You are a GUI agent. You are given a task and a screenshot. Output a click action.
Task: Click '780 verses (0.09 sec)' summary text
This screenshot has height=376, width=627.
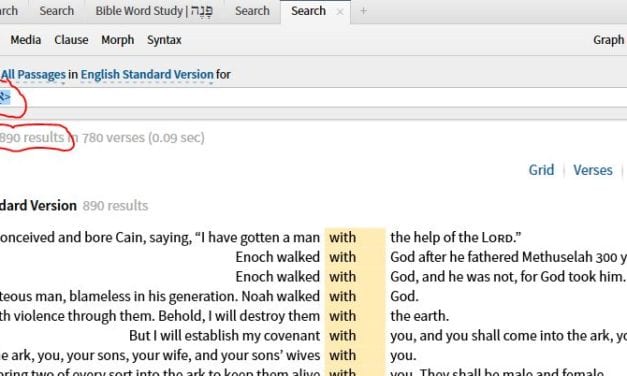[x=143, y=138]
